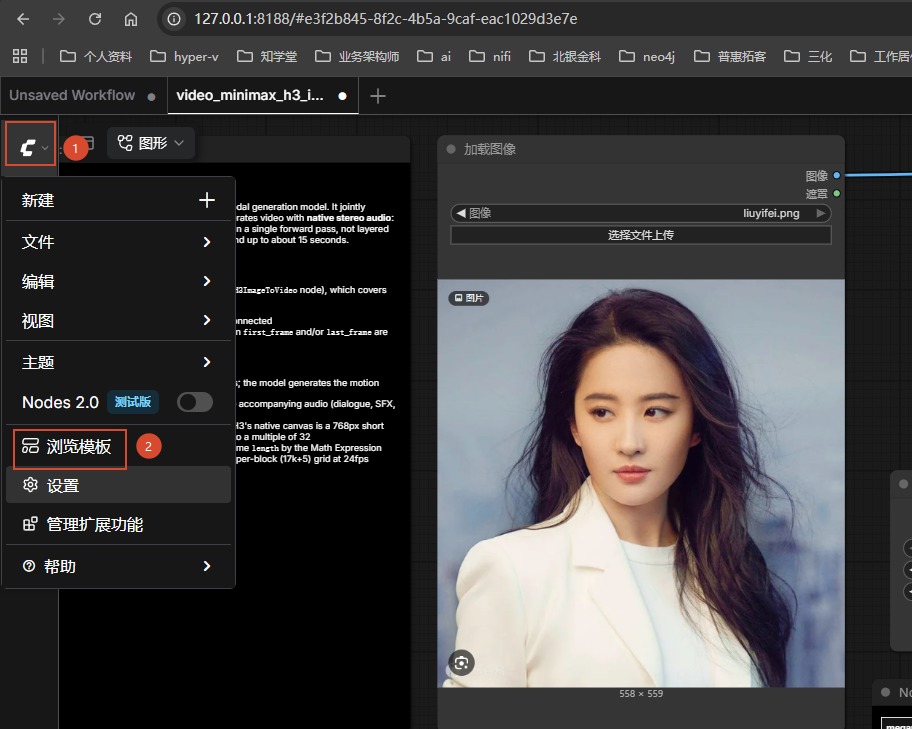This screenshot has height=729, width=912.
Task: Open the 北银金科 bookmark folder
Action: (565, 56)
